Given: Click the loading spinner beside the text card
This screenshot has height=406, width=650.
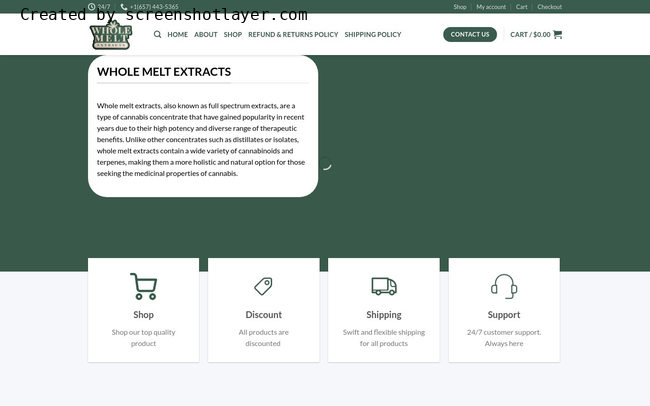Looking at the screenshot, I should [325, 163].
